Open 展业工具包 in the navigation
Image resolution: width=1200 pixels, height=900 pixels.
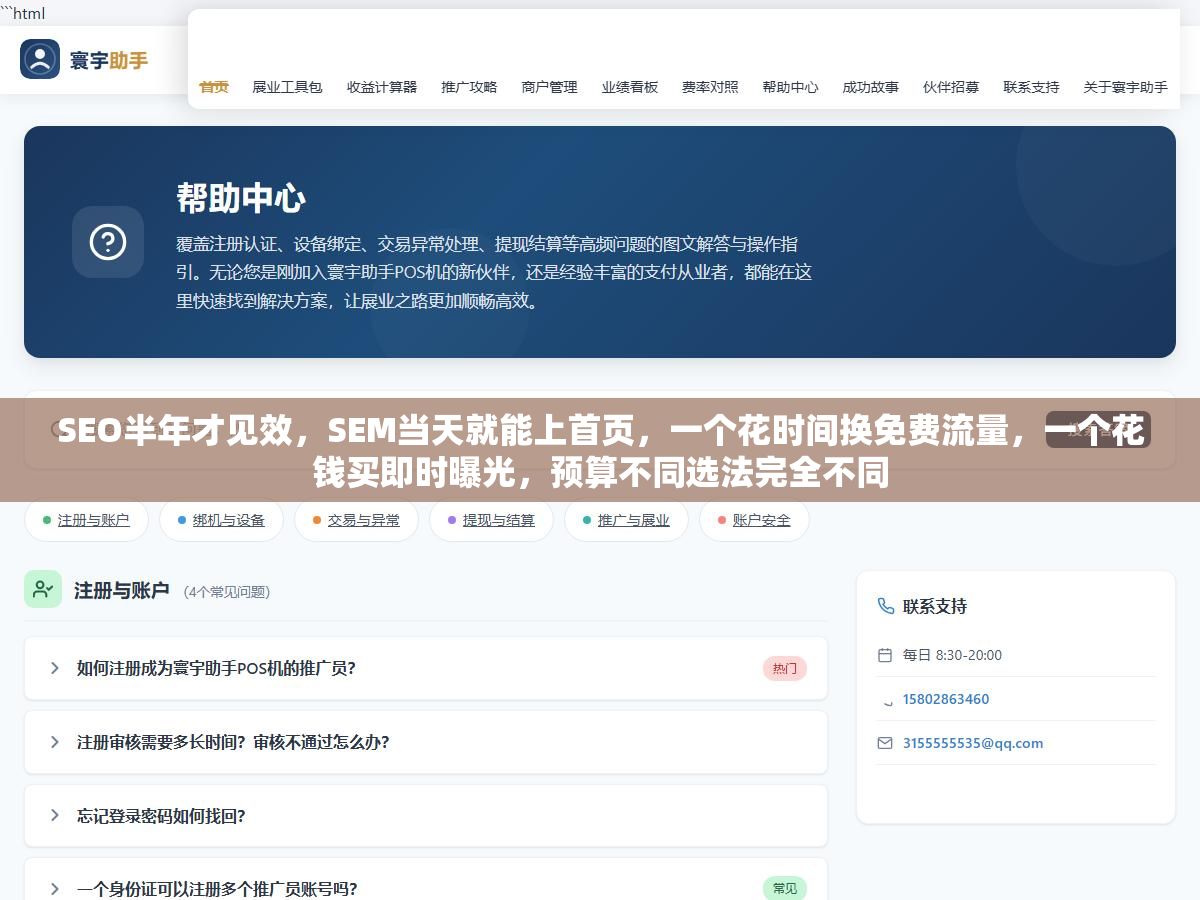pyautogui.click(x=287, y=87)
